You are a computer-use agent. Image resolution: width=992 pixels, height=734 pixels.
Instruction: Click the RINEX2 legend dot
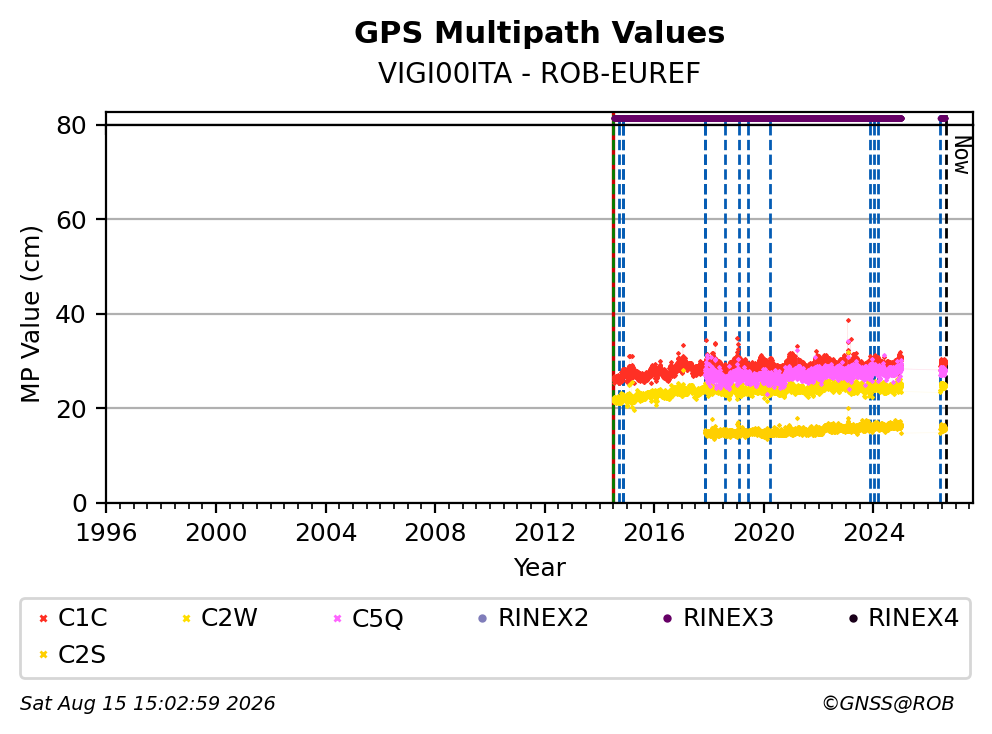pos(483,618)
